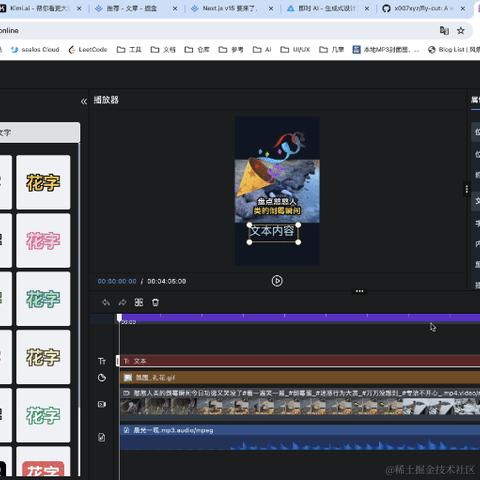Open the 仓库 bookmarks folder
The width and height of the screenshot is (480, 480).
click(x=197, y=50)
